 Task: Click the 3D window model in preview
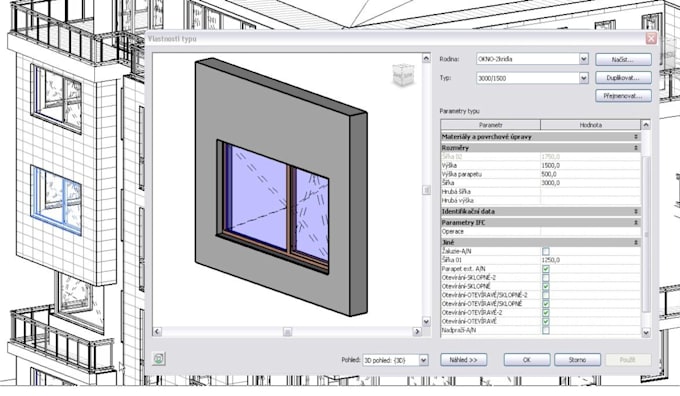(x=281, y=187)
